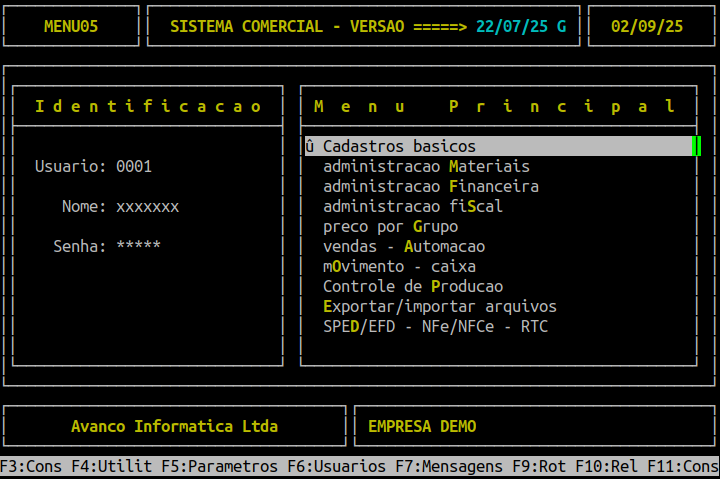Open Controle de Producao option
The height and width of the screenshot is (479, 720).
pos(413,287)
